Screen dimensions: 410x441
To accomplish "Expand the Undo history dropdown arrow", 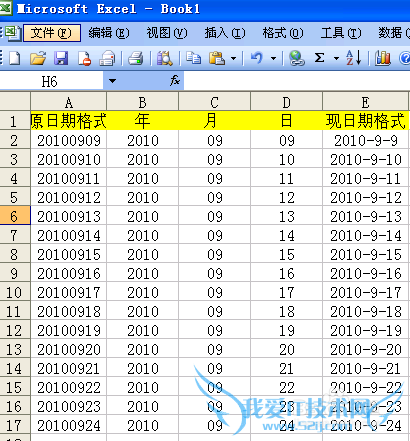I will click(274, 59).
